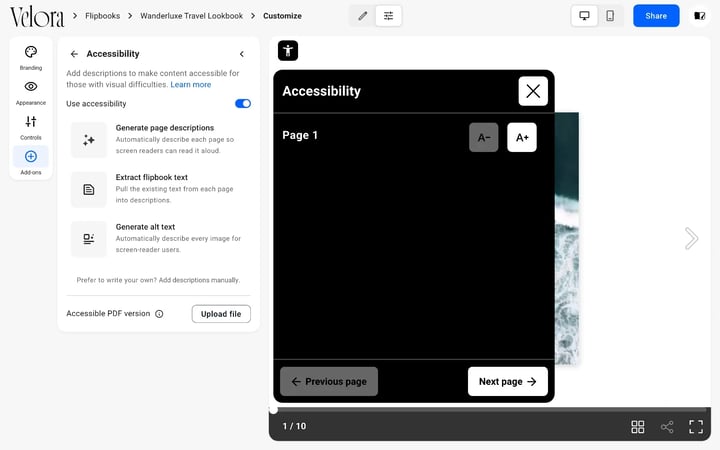
Task: Toggle the theme contrast icon at top right
Action: (699, 16)
